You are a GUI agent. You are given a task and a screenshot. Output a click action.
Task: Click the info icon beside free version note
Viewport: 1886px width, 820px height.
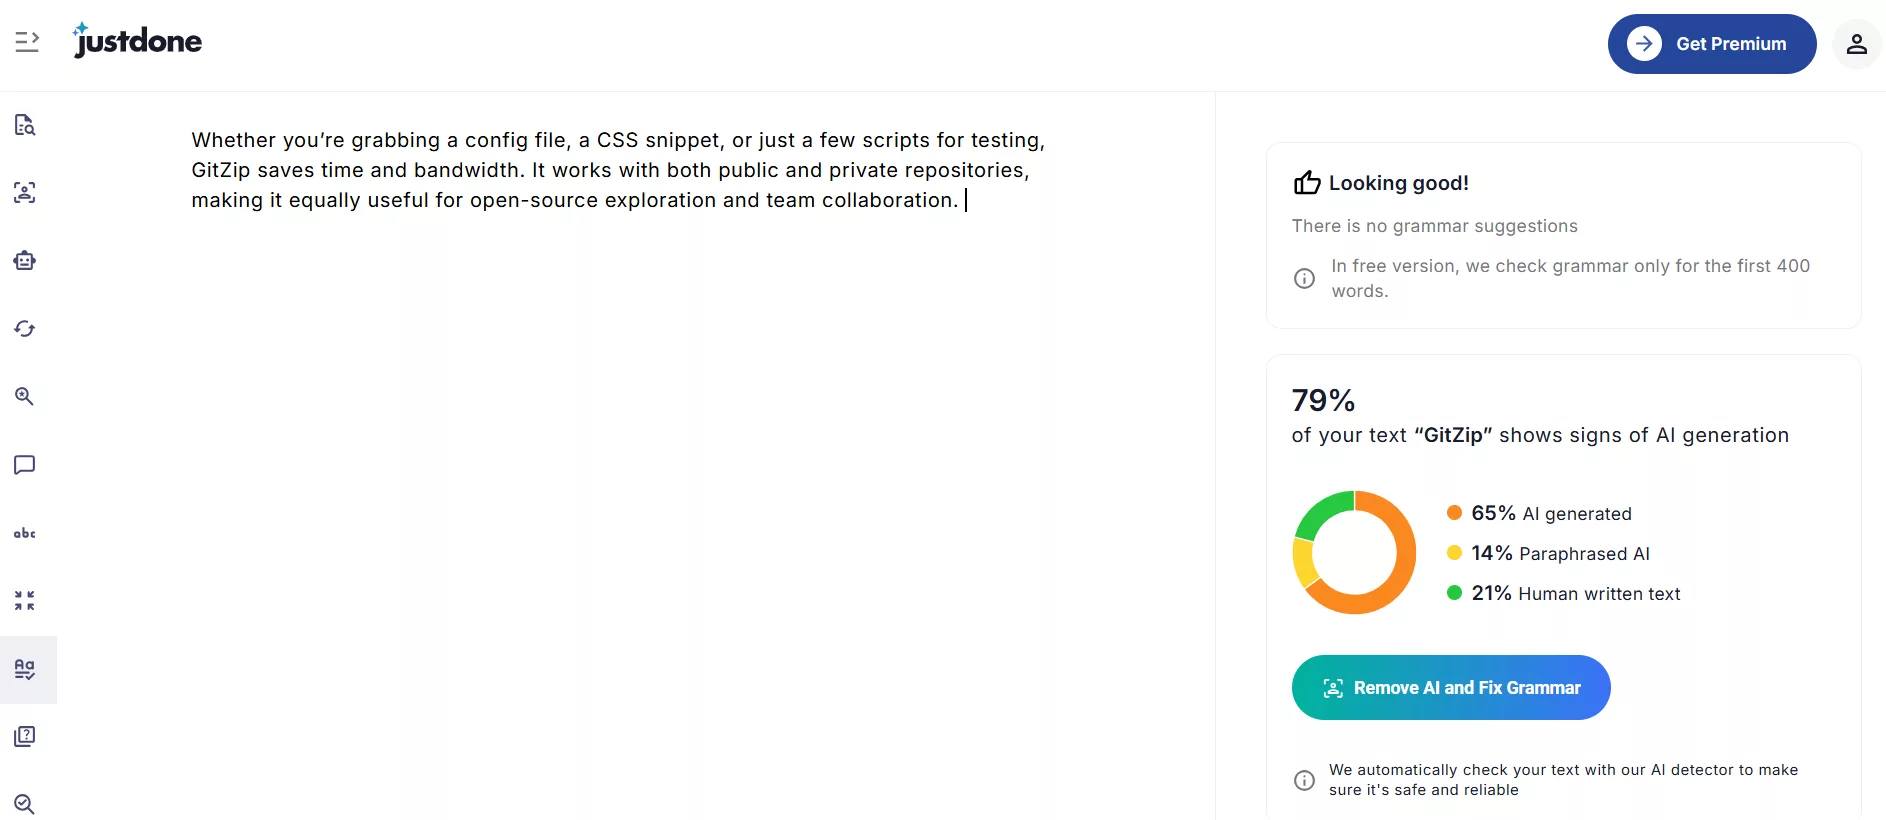click(x=1304, y=279)
